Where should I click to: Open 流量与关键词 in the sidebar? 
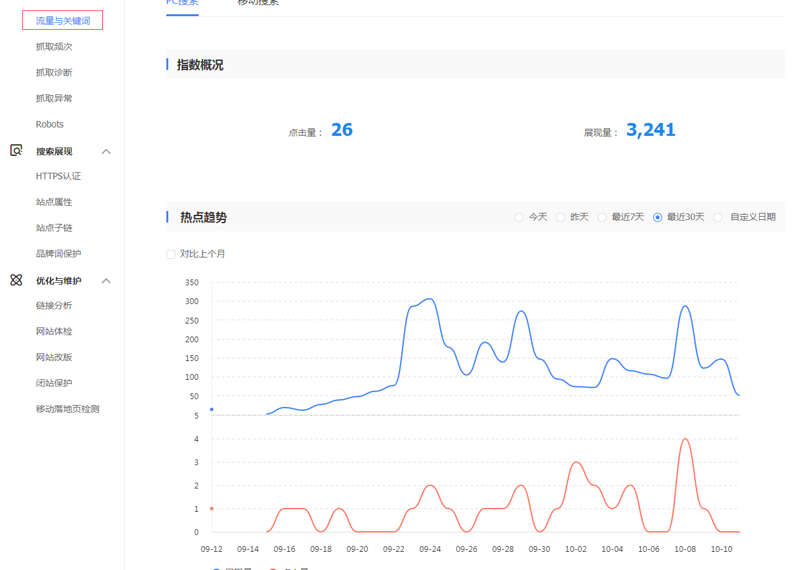click(x=62, y=21)
